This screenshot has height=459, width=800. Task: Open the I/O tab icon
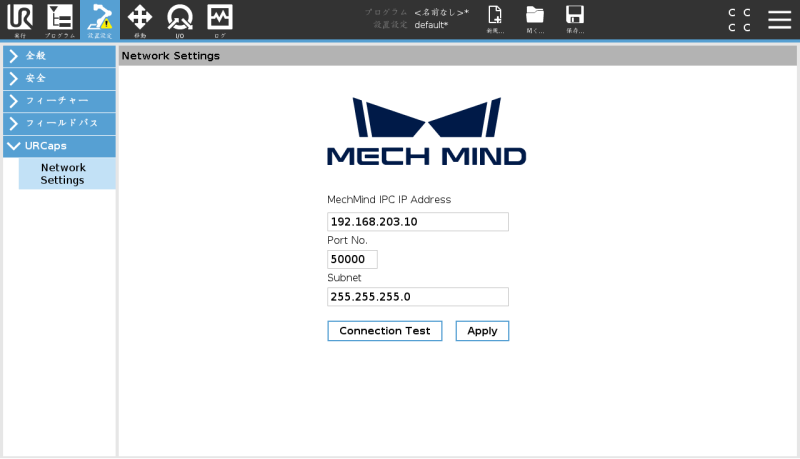tap(180, 20)
